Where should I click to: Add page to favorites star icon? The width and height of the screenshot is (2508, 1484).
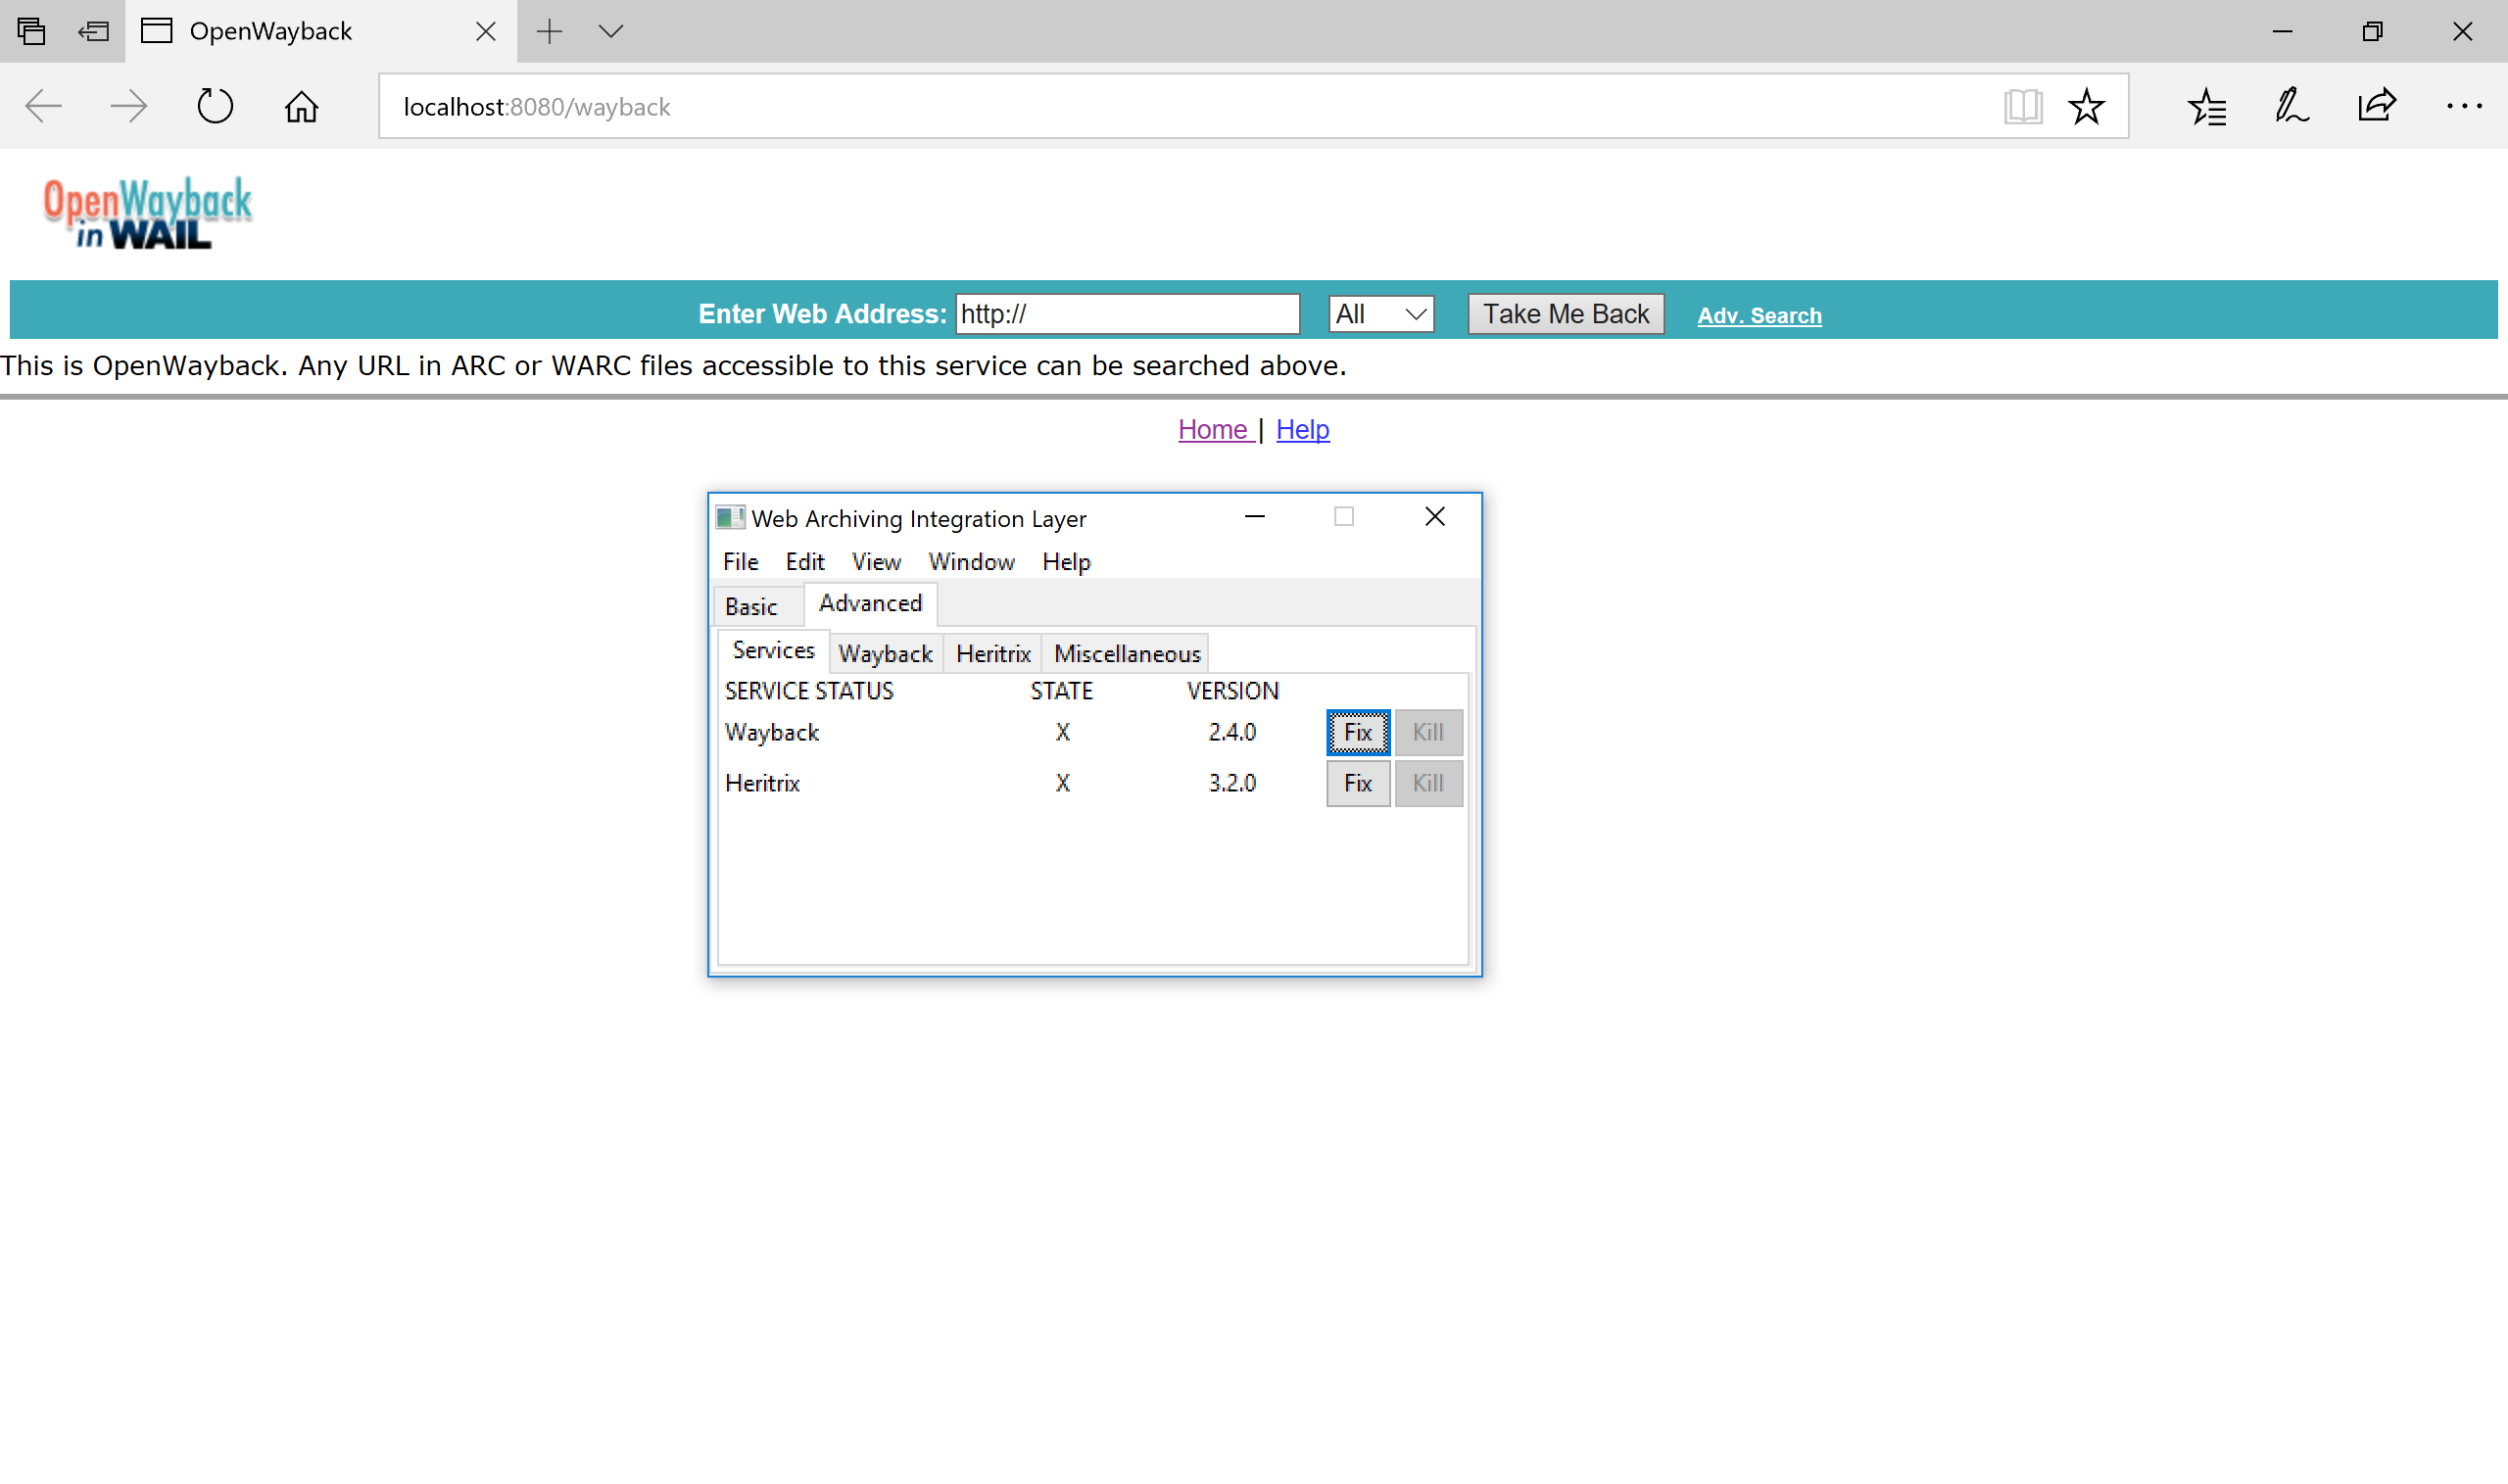[2086, 106]
